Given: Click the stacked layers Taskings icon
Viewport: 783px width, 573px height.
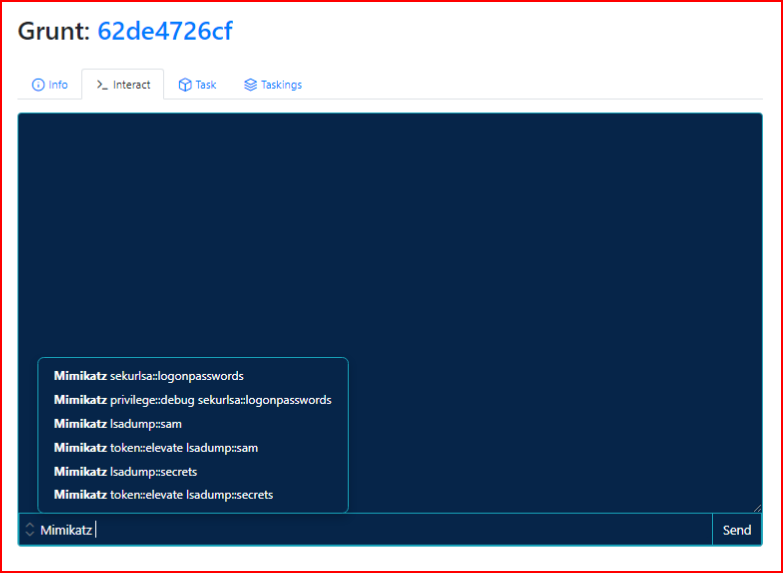Looking at the screenshot, I should click(x=250, y=85).
